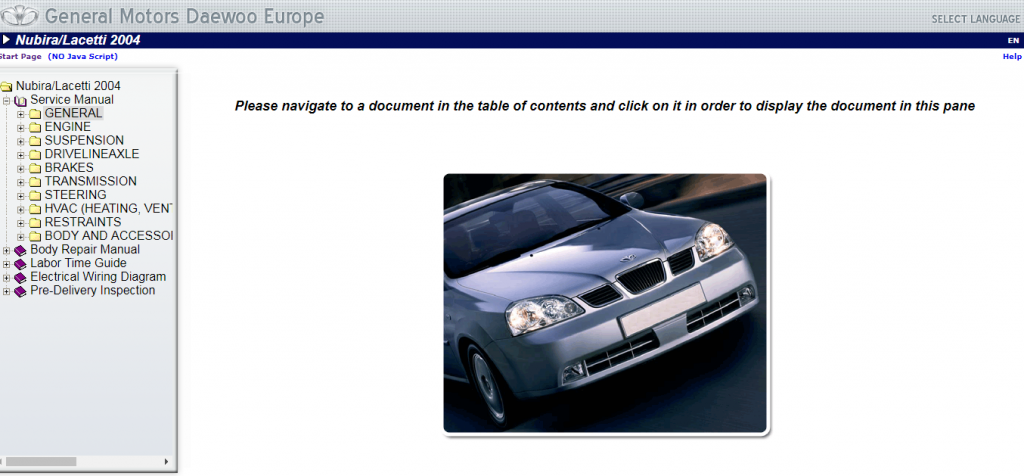Expand the Body Repair Manual node
1024x476 pixels.
click(7, 250)
